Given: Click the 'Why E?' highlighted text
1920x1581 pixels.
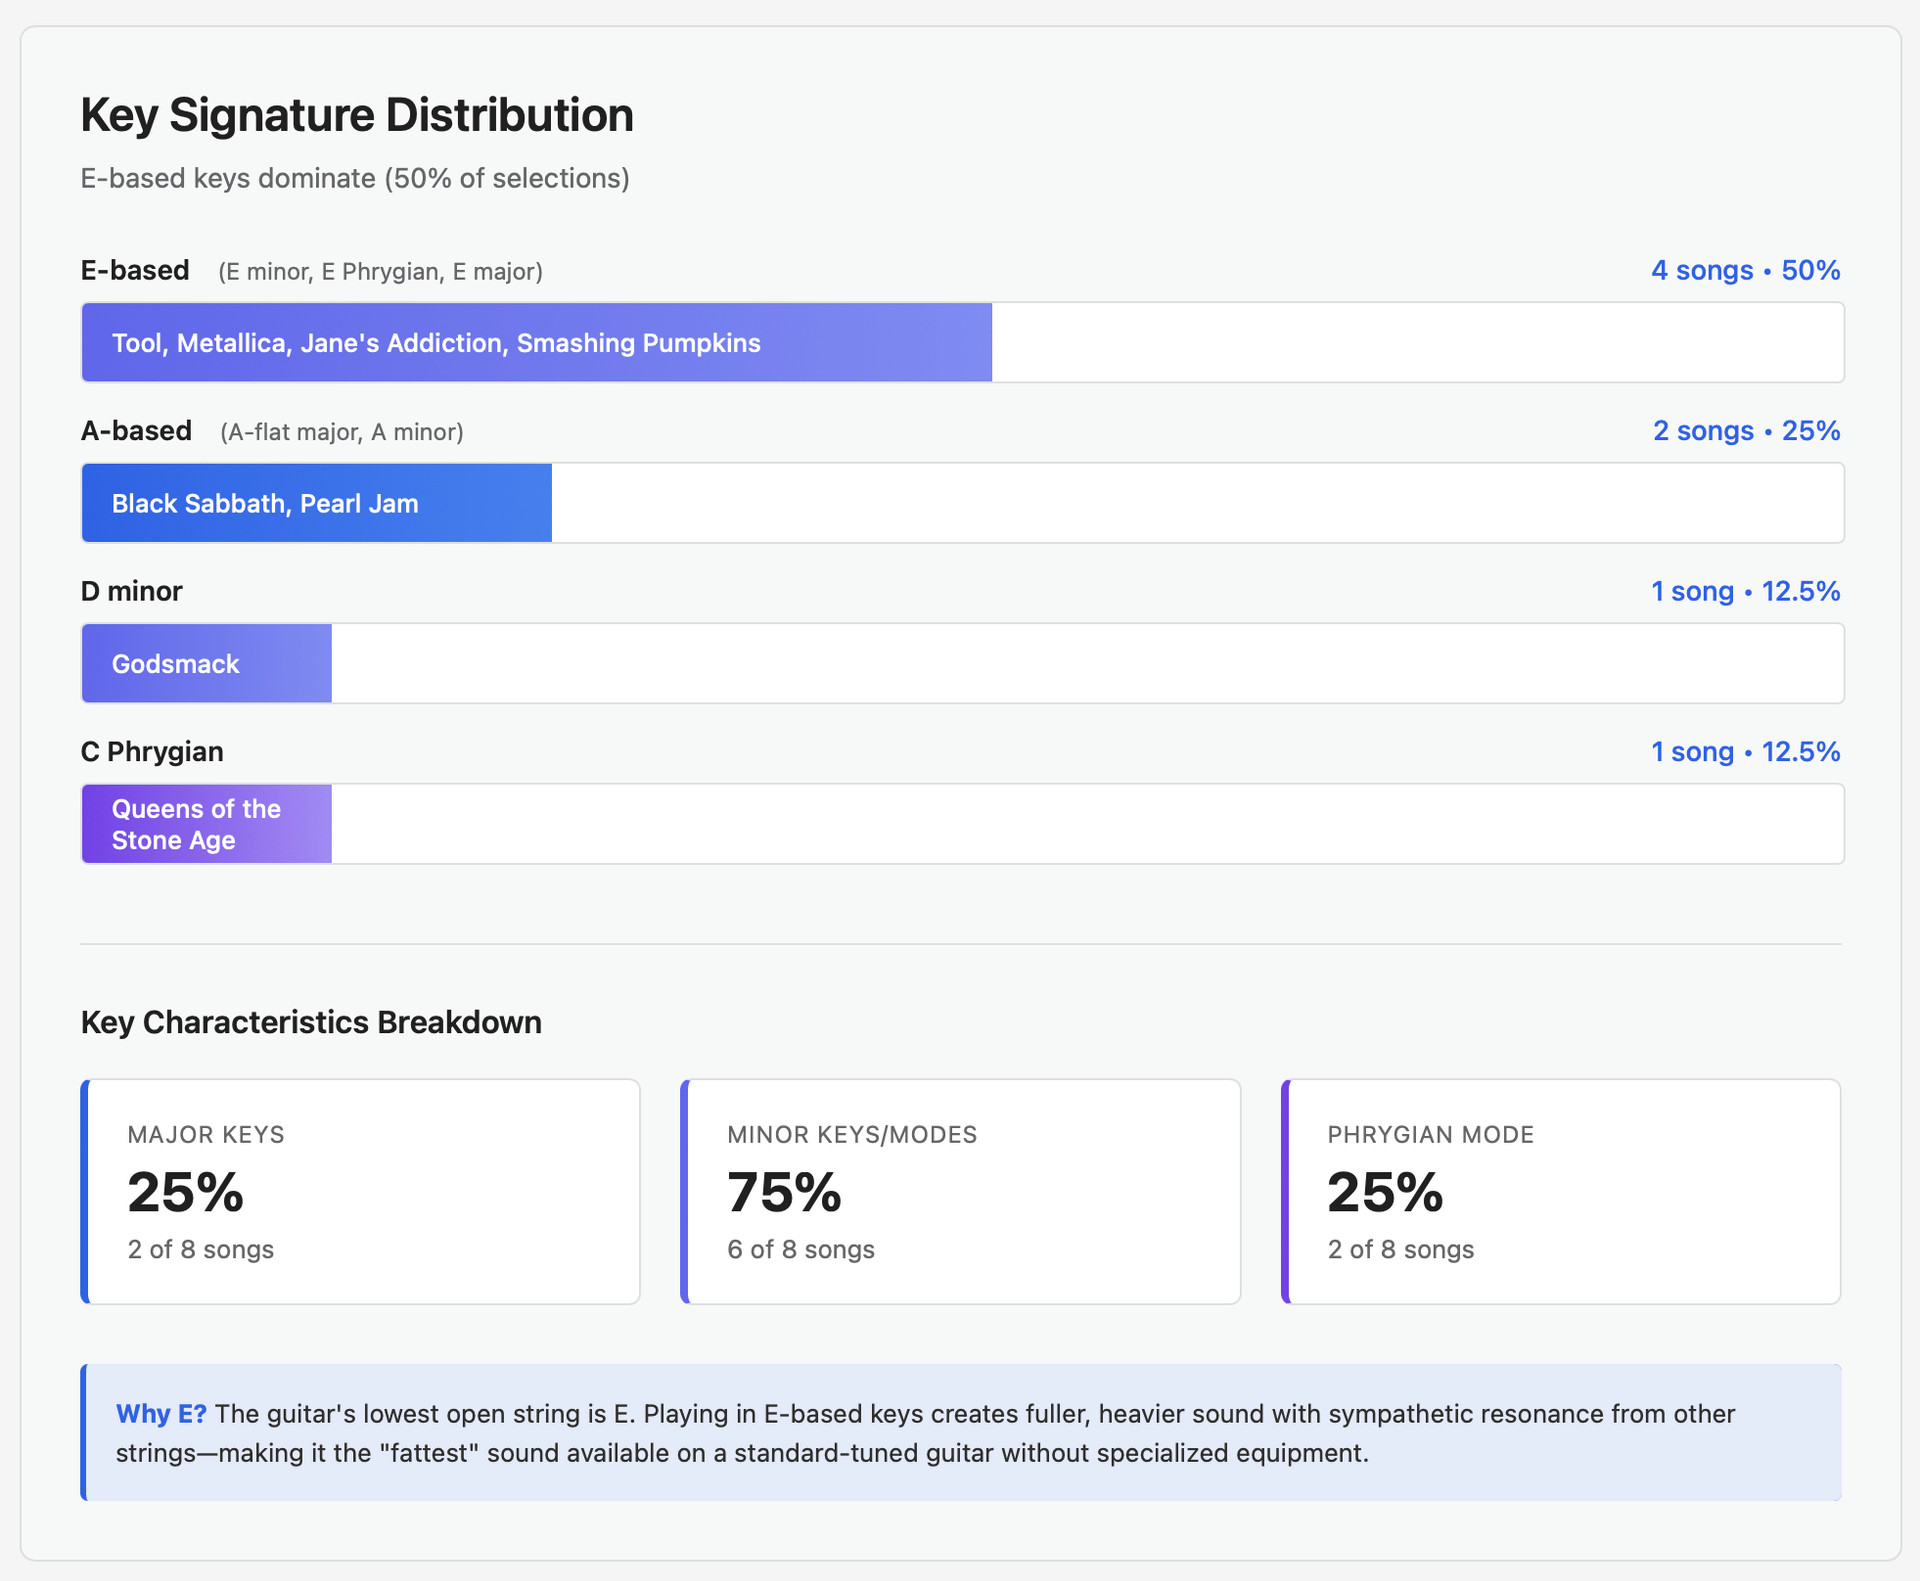Looking at the screenshot, I should (161, 1414).
